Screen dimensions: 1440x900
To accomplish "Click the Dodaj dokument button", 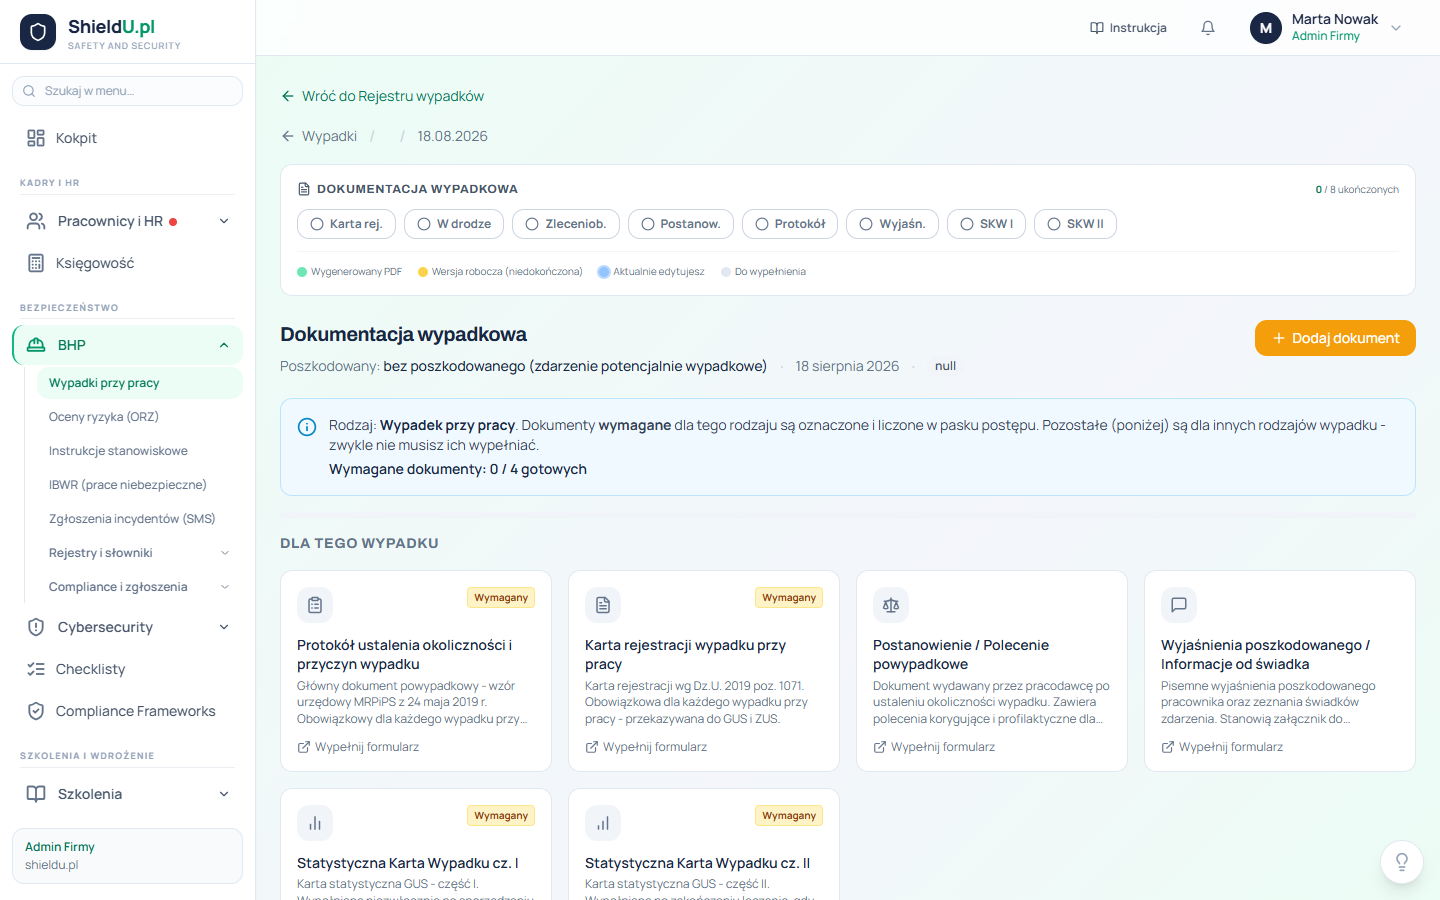I will (1335, 338).
